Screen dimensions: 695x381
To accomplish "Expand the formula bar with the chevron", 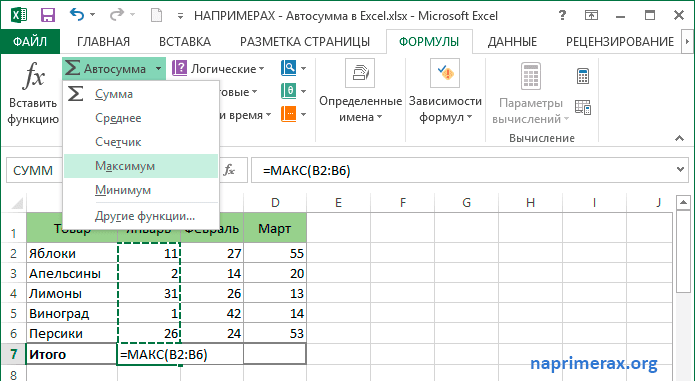I will coord(680,170).
